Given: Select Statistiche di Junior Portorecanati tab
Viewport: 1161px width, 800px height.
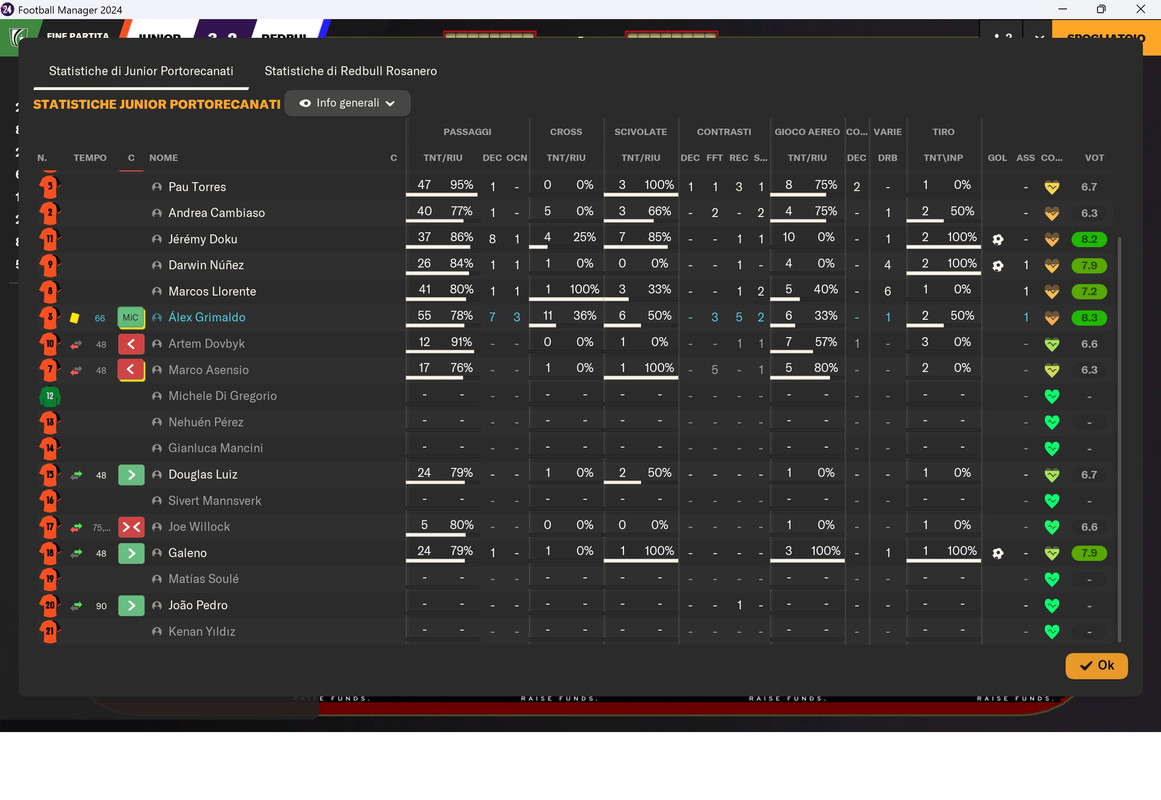Looking at the screenshot, I should coord(141,71).
